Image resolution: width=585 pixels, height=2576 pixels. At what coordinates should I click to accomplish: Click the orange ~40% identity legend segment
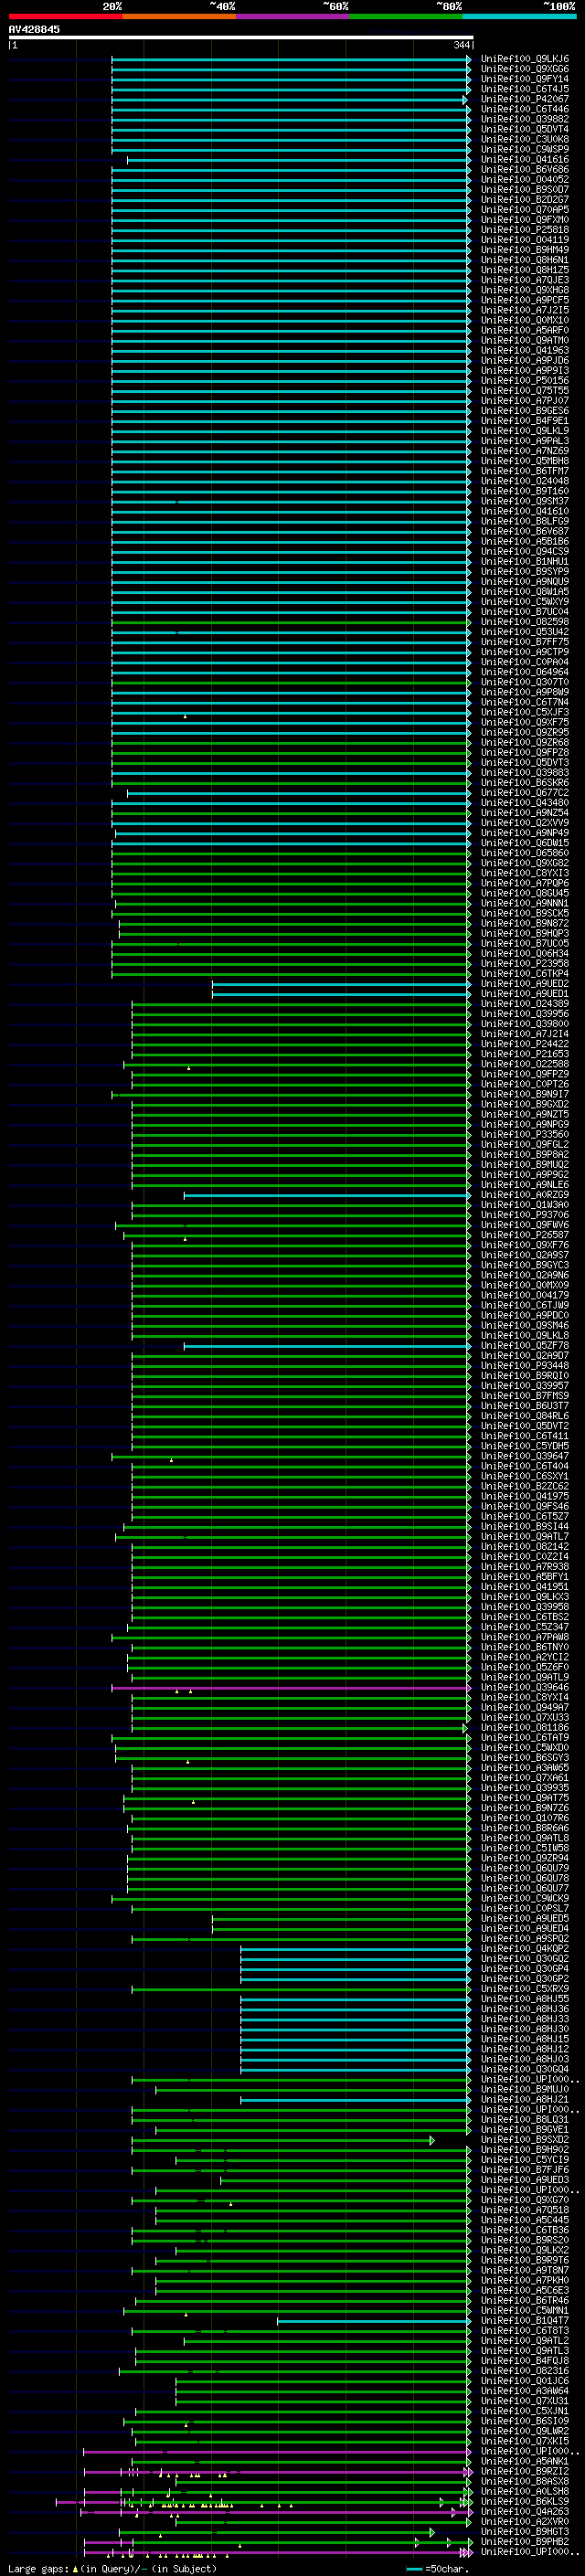tap(179, 16)
